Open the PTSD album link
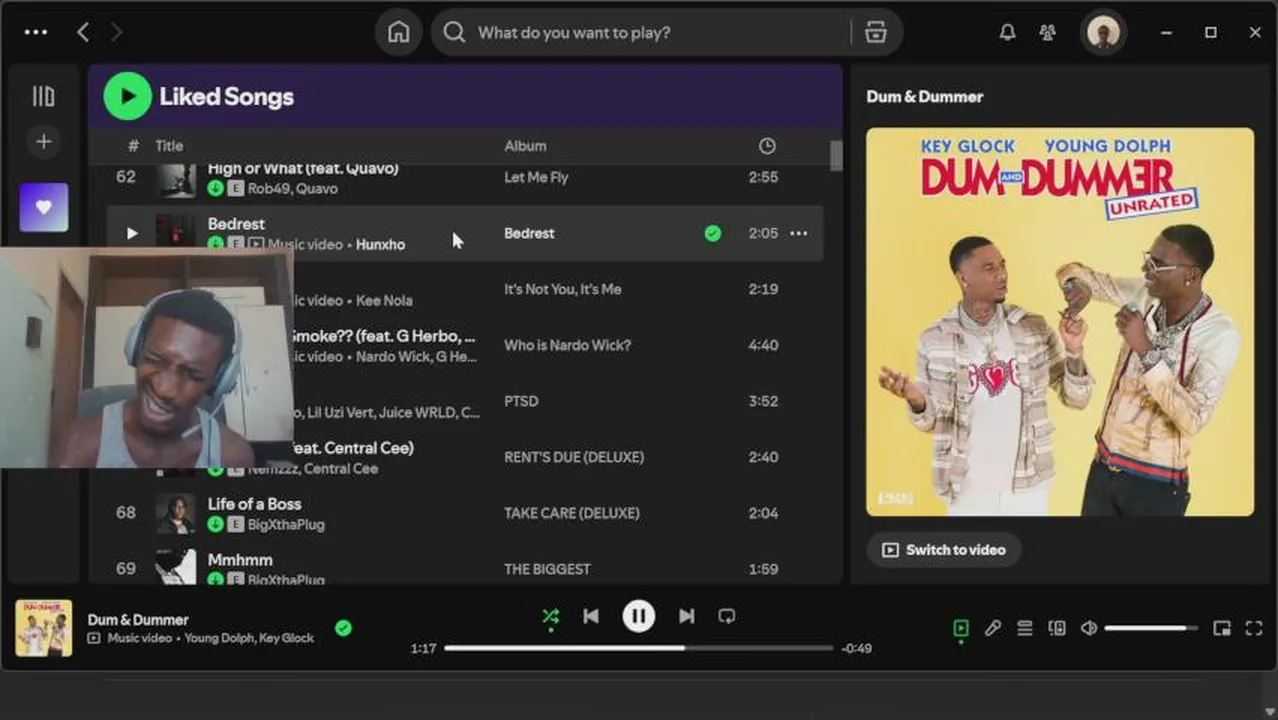Image resolution: width=1278 pixels, height=720 pixels. coord(521,401)
